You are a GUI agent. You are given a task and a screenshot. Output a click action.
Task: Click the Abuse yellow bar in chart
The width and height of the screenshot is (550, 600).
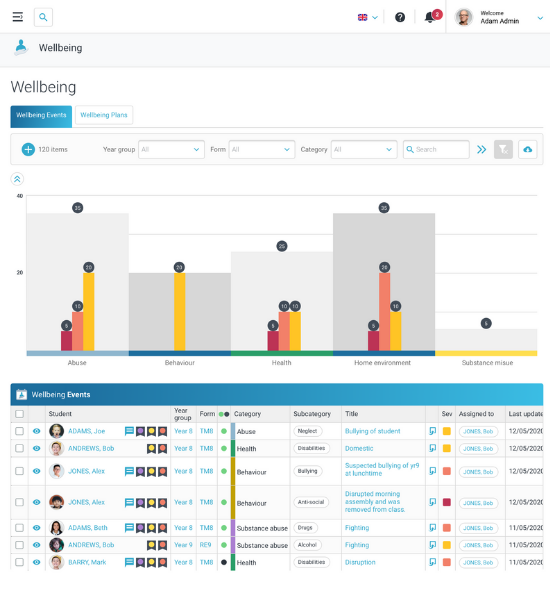coord(89,312)
